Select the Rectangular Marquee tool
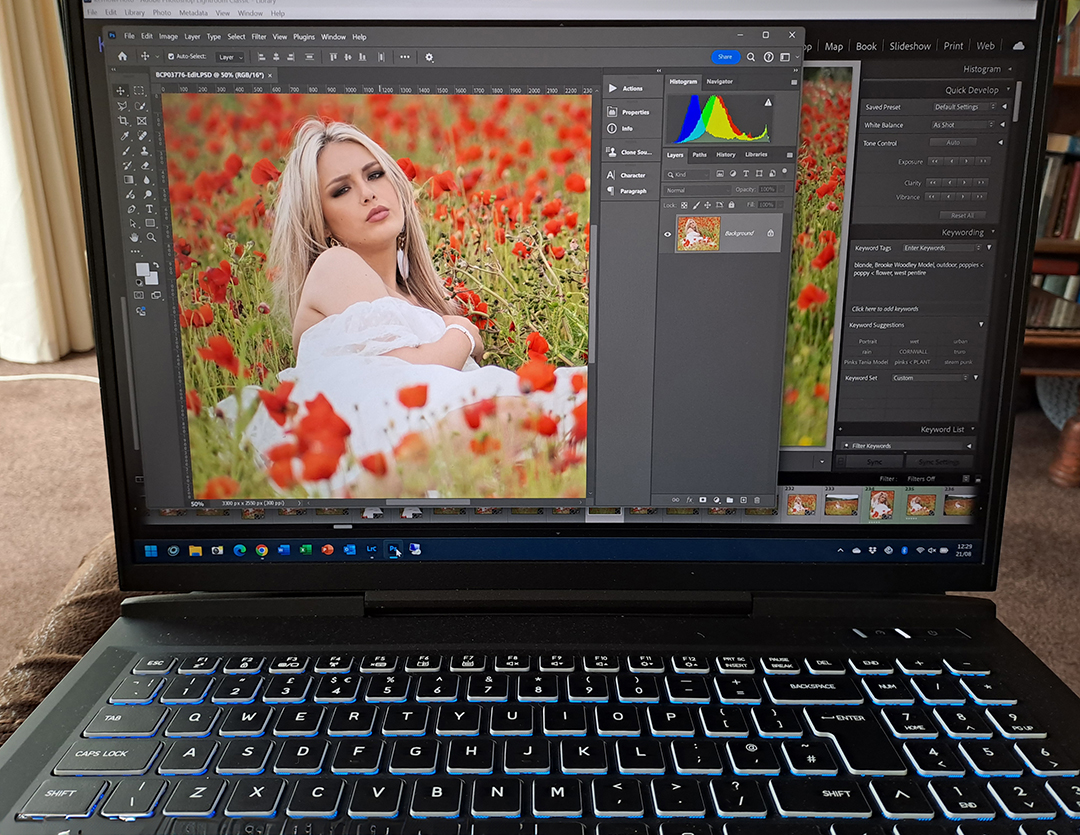1080x835 pixels. 139,90
